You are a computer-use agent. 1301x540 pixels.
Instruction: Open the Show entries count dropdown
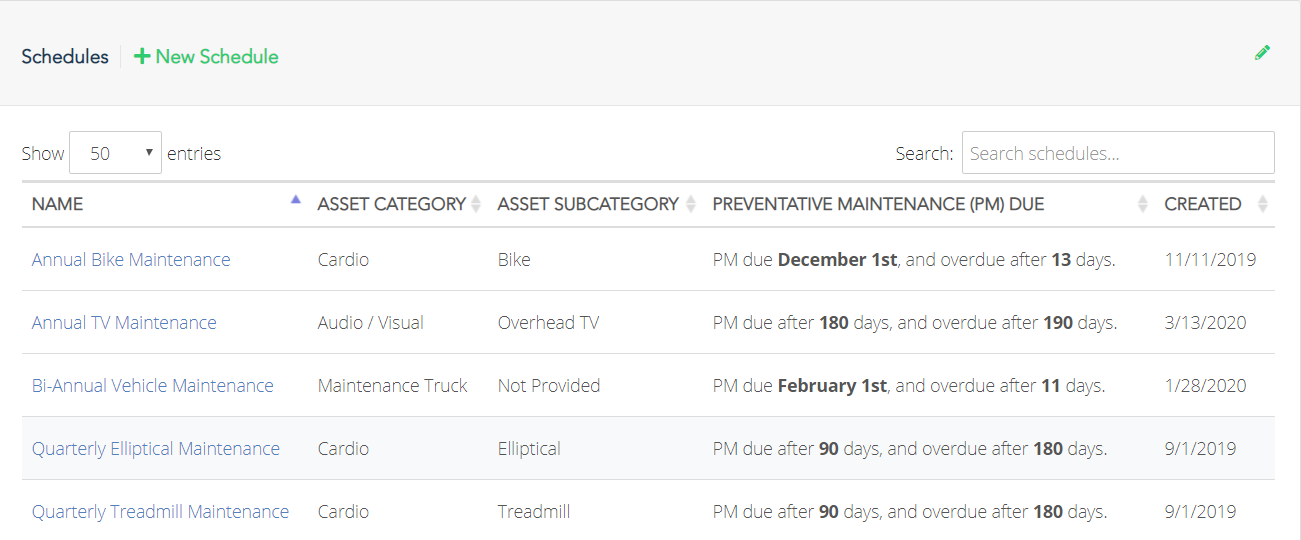point(115,153)
